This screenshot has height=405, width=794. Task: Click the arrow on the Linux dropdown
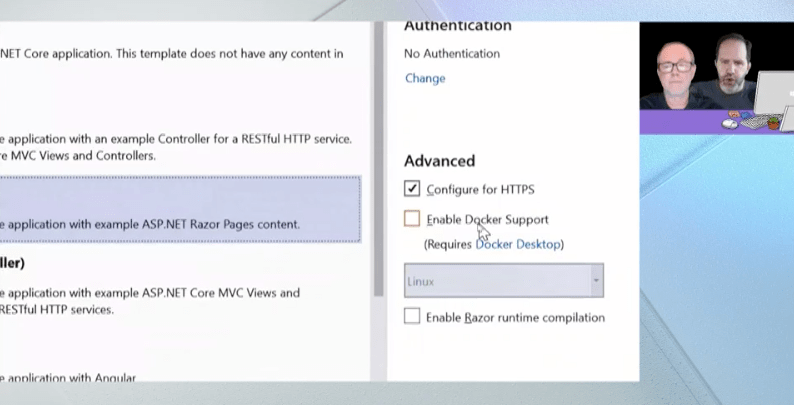tap(597, 281)
